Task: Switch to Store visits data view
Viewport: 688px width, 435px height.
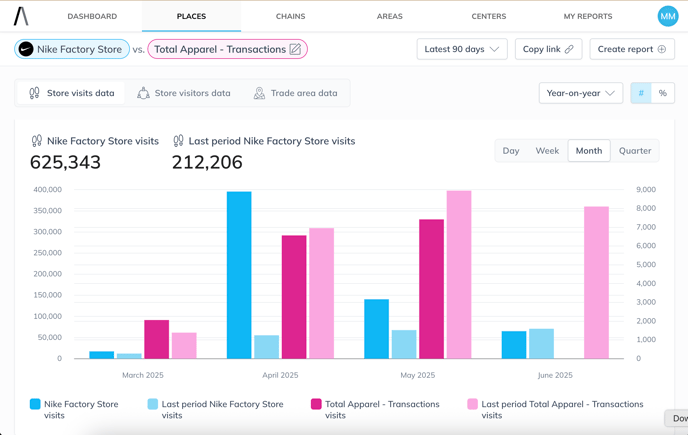Action: pos(71,93)
